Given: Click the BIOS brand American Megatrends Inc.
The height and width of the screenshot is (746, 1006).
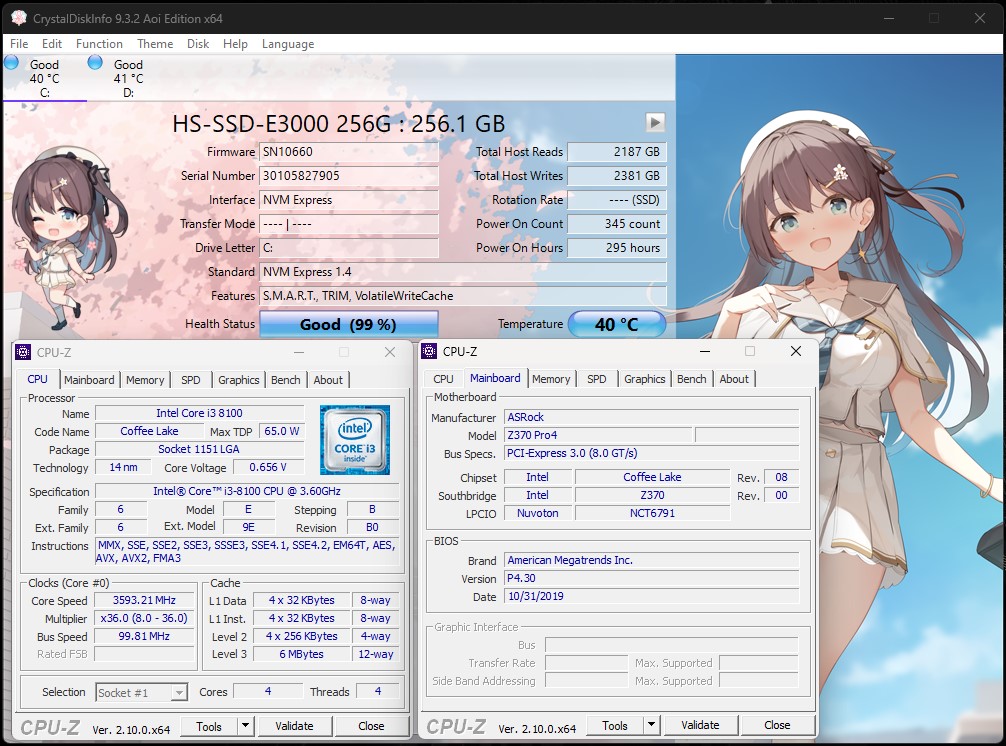Looking at the screenshot, I should coord(652,560).
